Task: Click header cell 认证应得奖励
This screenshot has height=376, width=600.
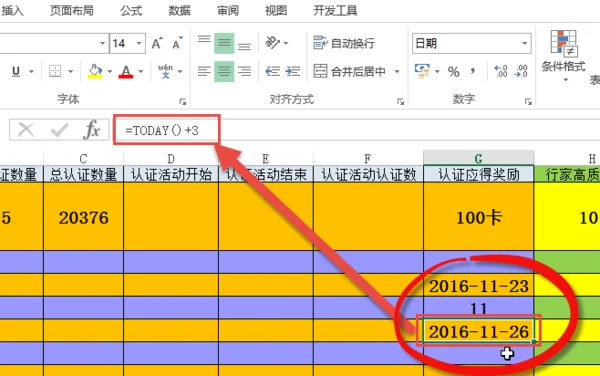Action: [x=478, y=174]
